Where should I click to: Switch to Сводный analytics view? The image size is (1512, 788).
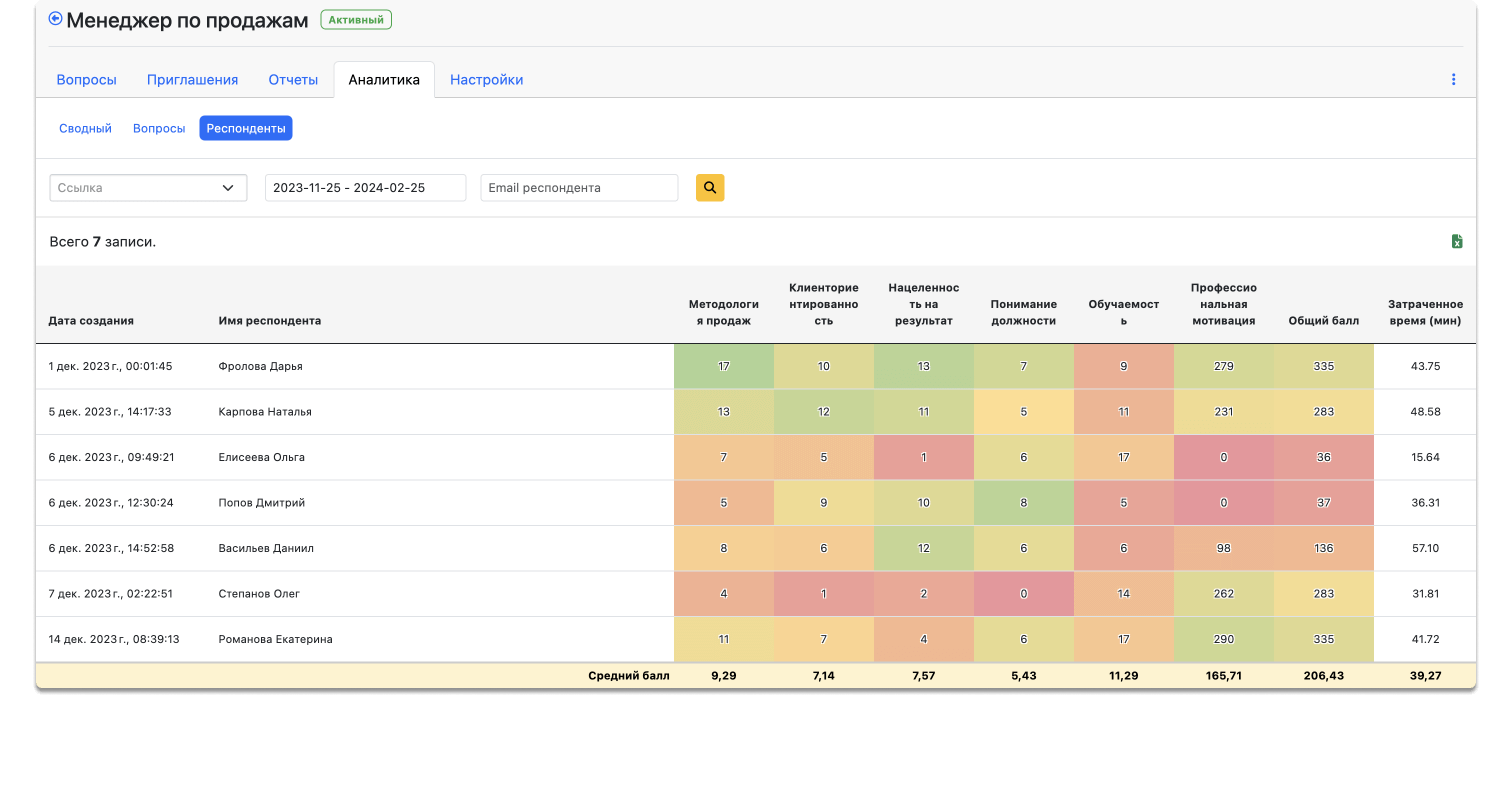85,128
